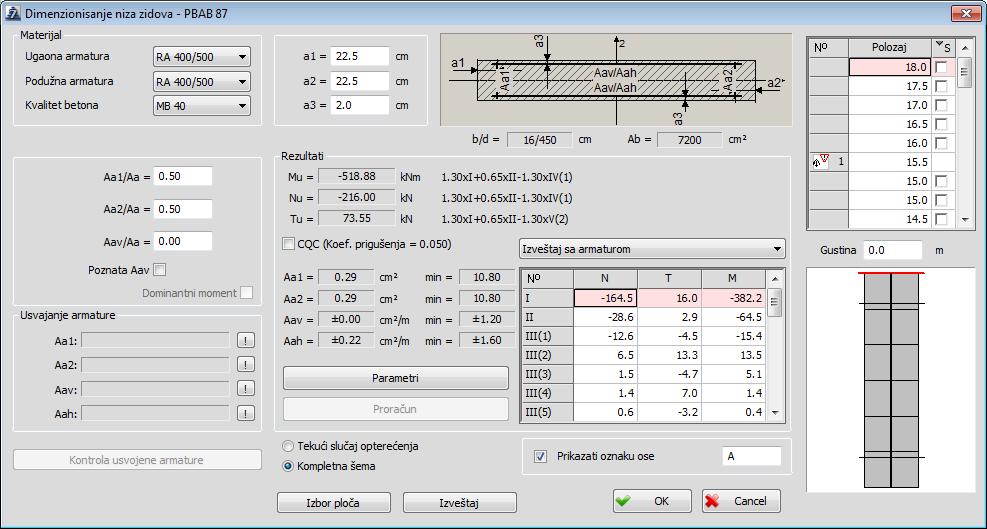Select load case row III(3) label
The image size is (987, 529).
[x=548, y=374]
